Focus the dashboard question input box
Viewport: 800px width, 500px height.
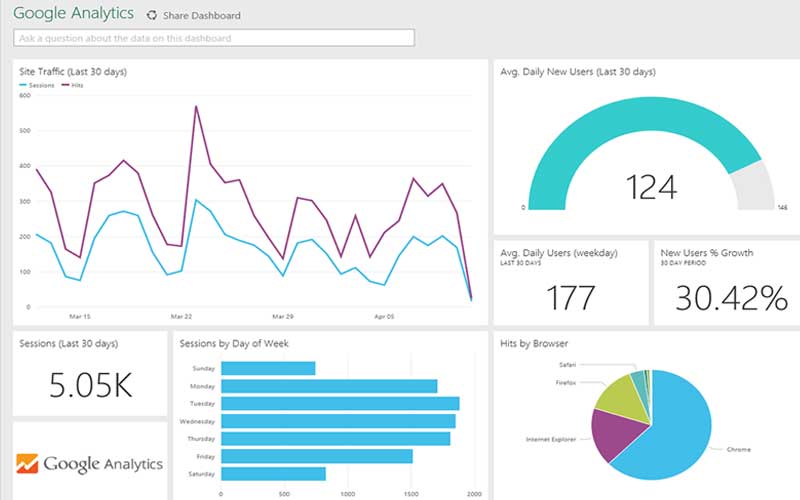coord(214,38)
